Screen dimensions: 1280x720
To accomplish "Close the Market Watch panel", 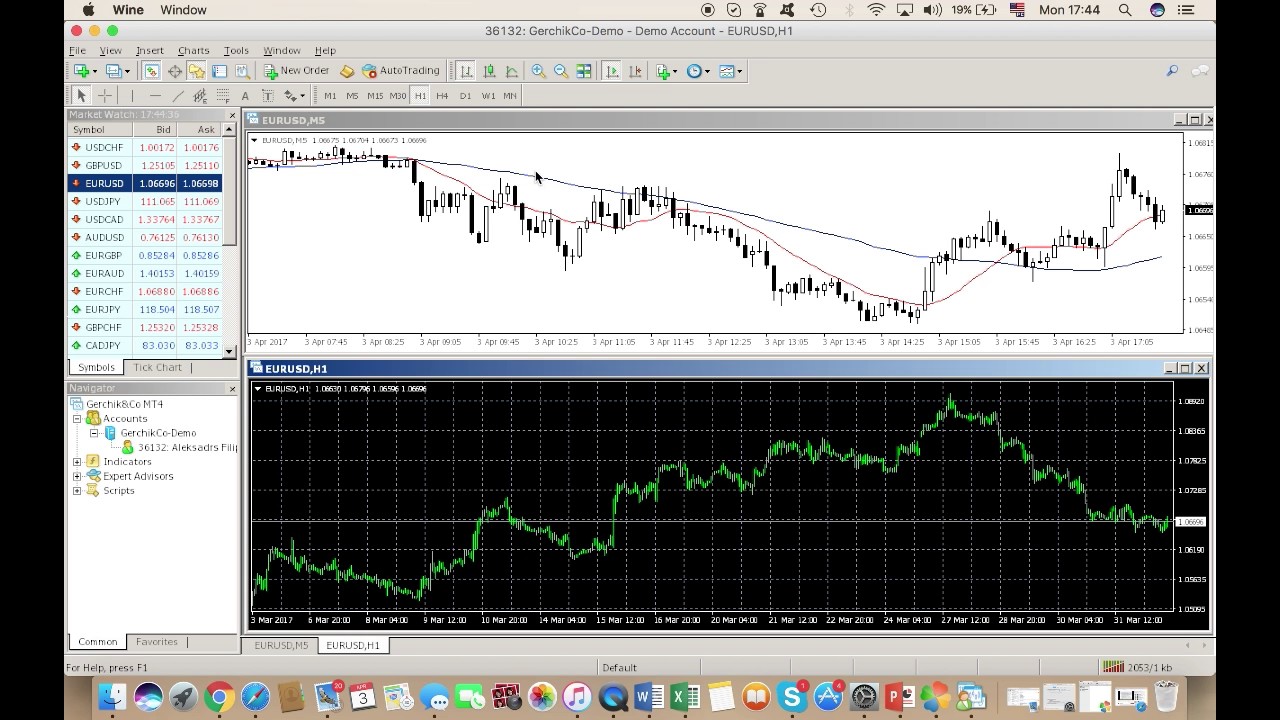I will pos(233,115).
